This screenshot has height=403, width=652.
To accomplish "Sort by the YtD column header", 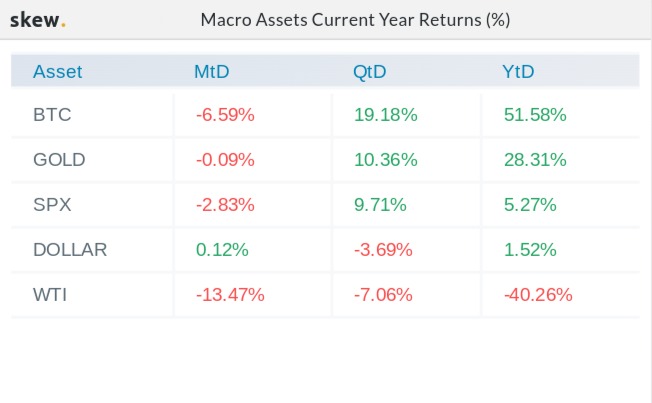I will point(518,71).
